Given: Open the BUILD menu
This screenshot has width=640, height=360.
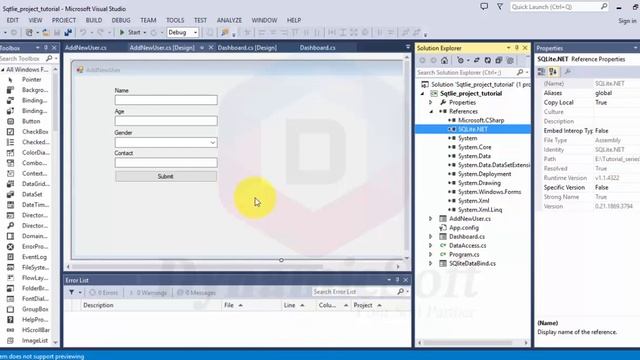Looking at the screenshot, I should tap(94, 20).
